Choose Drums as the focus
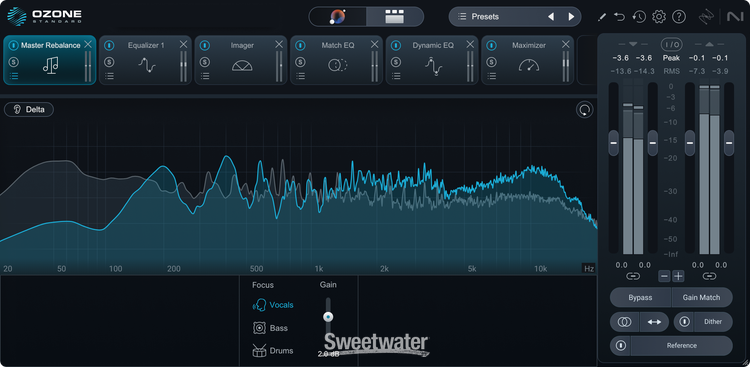Image resolution: width=750 pixels, height=367 pixels. click(273, 351)
